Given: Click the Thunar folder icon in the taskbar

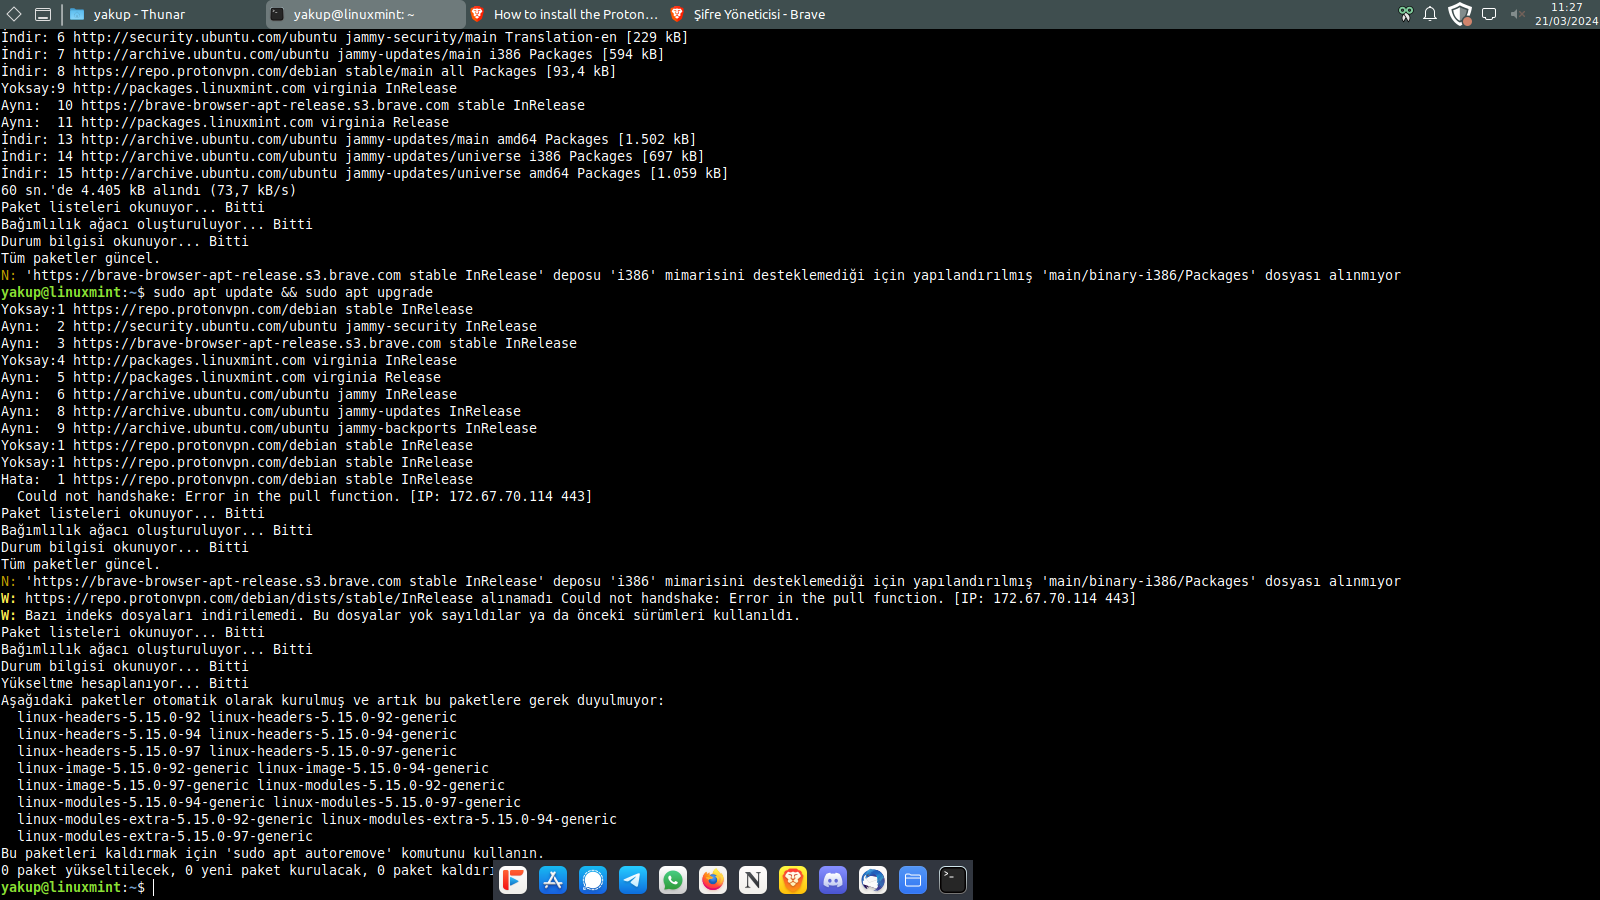Looking at the screenshot, I should point(77,14).
